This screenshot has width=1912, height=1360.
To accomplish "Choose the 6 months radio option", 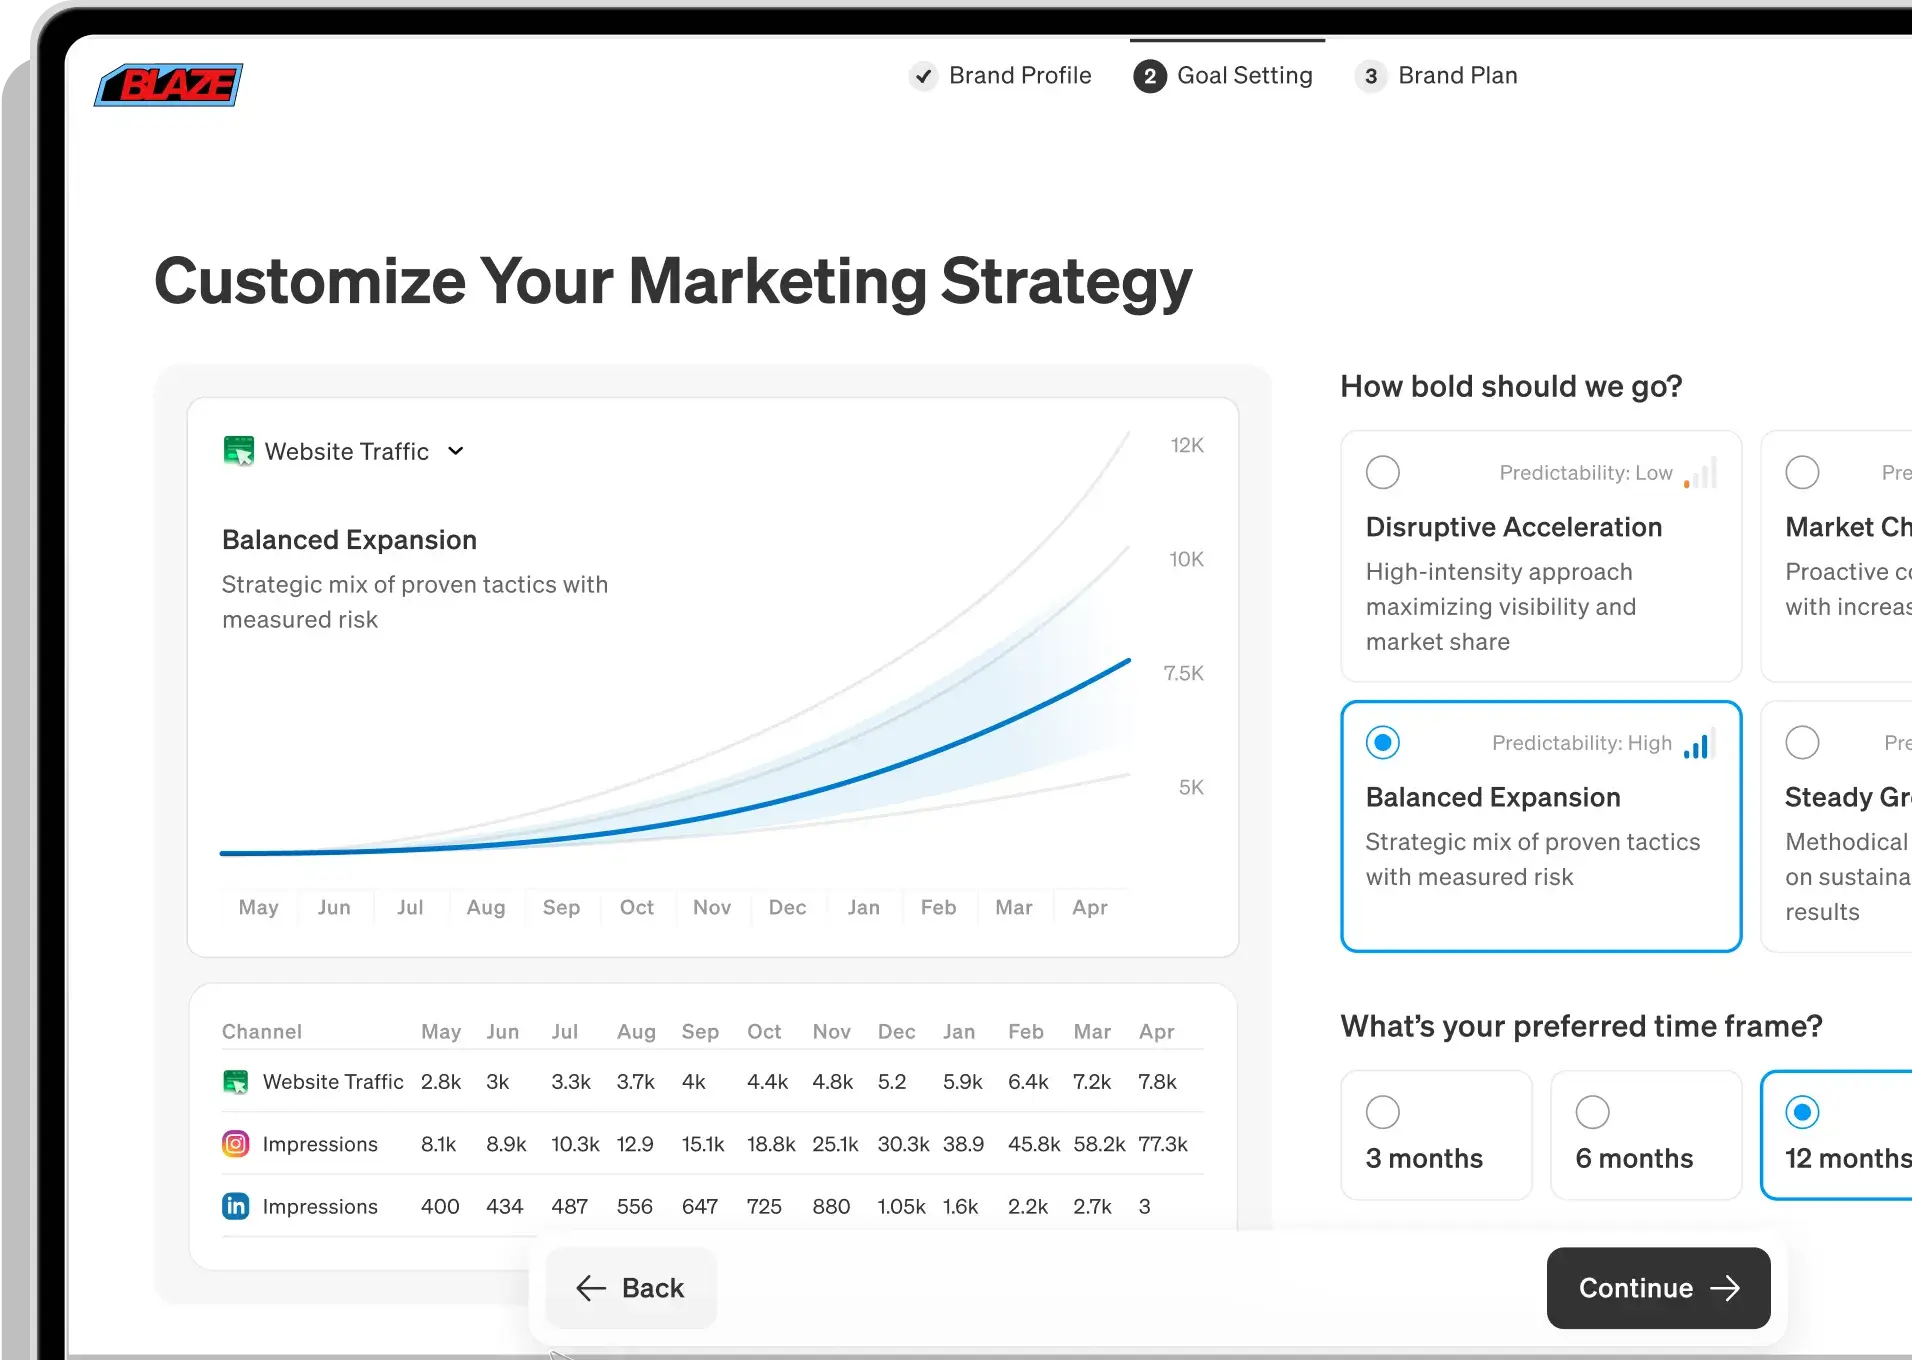I will [x=1592, y=1112].
